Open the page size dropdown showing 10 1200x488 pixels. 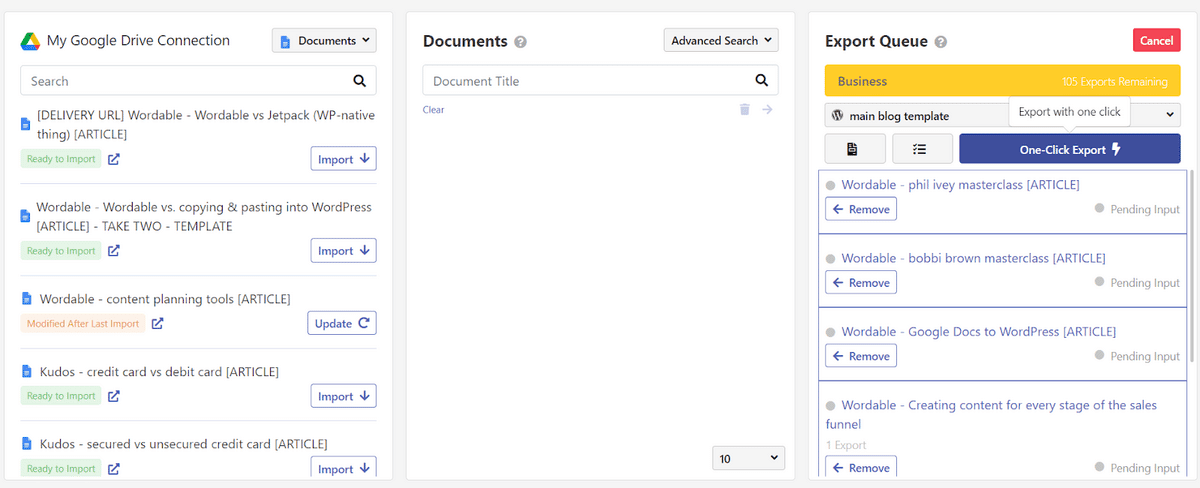coord(748,458)
